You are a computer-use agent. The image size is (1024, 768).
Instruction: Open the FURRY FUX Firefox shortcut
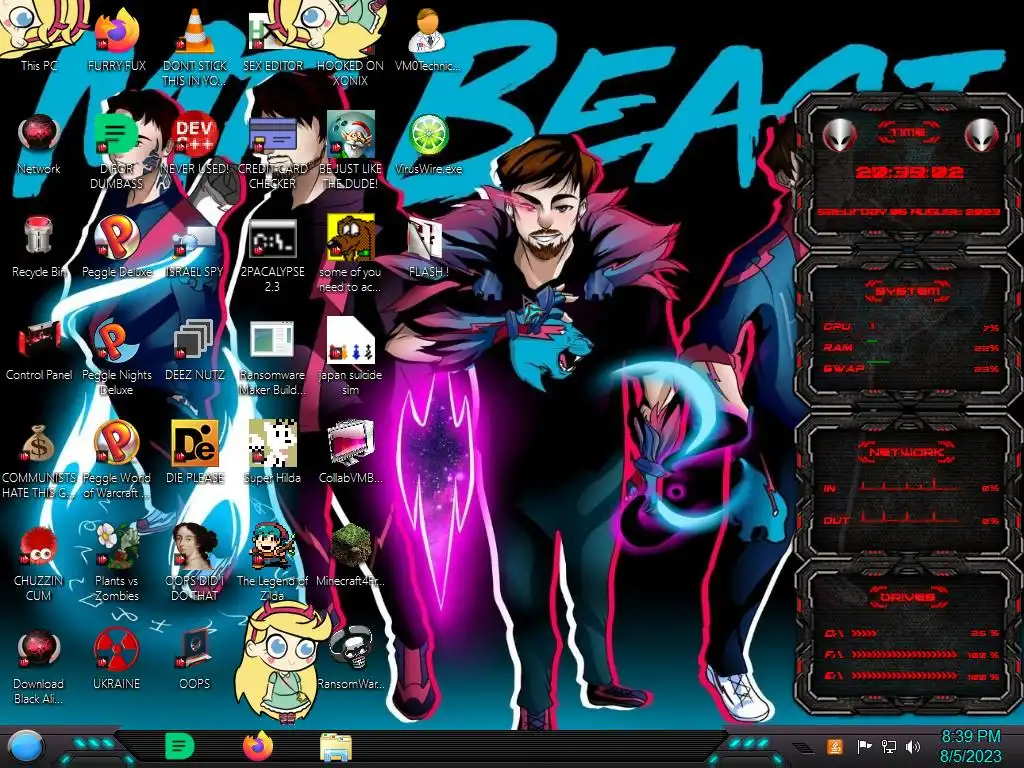pyautogui.click(x=116, y=39)
